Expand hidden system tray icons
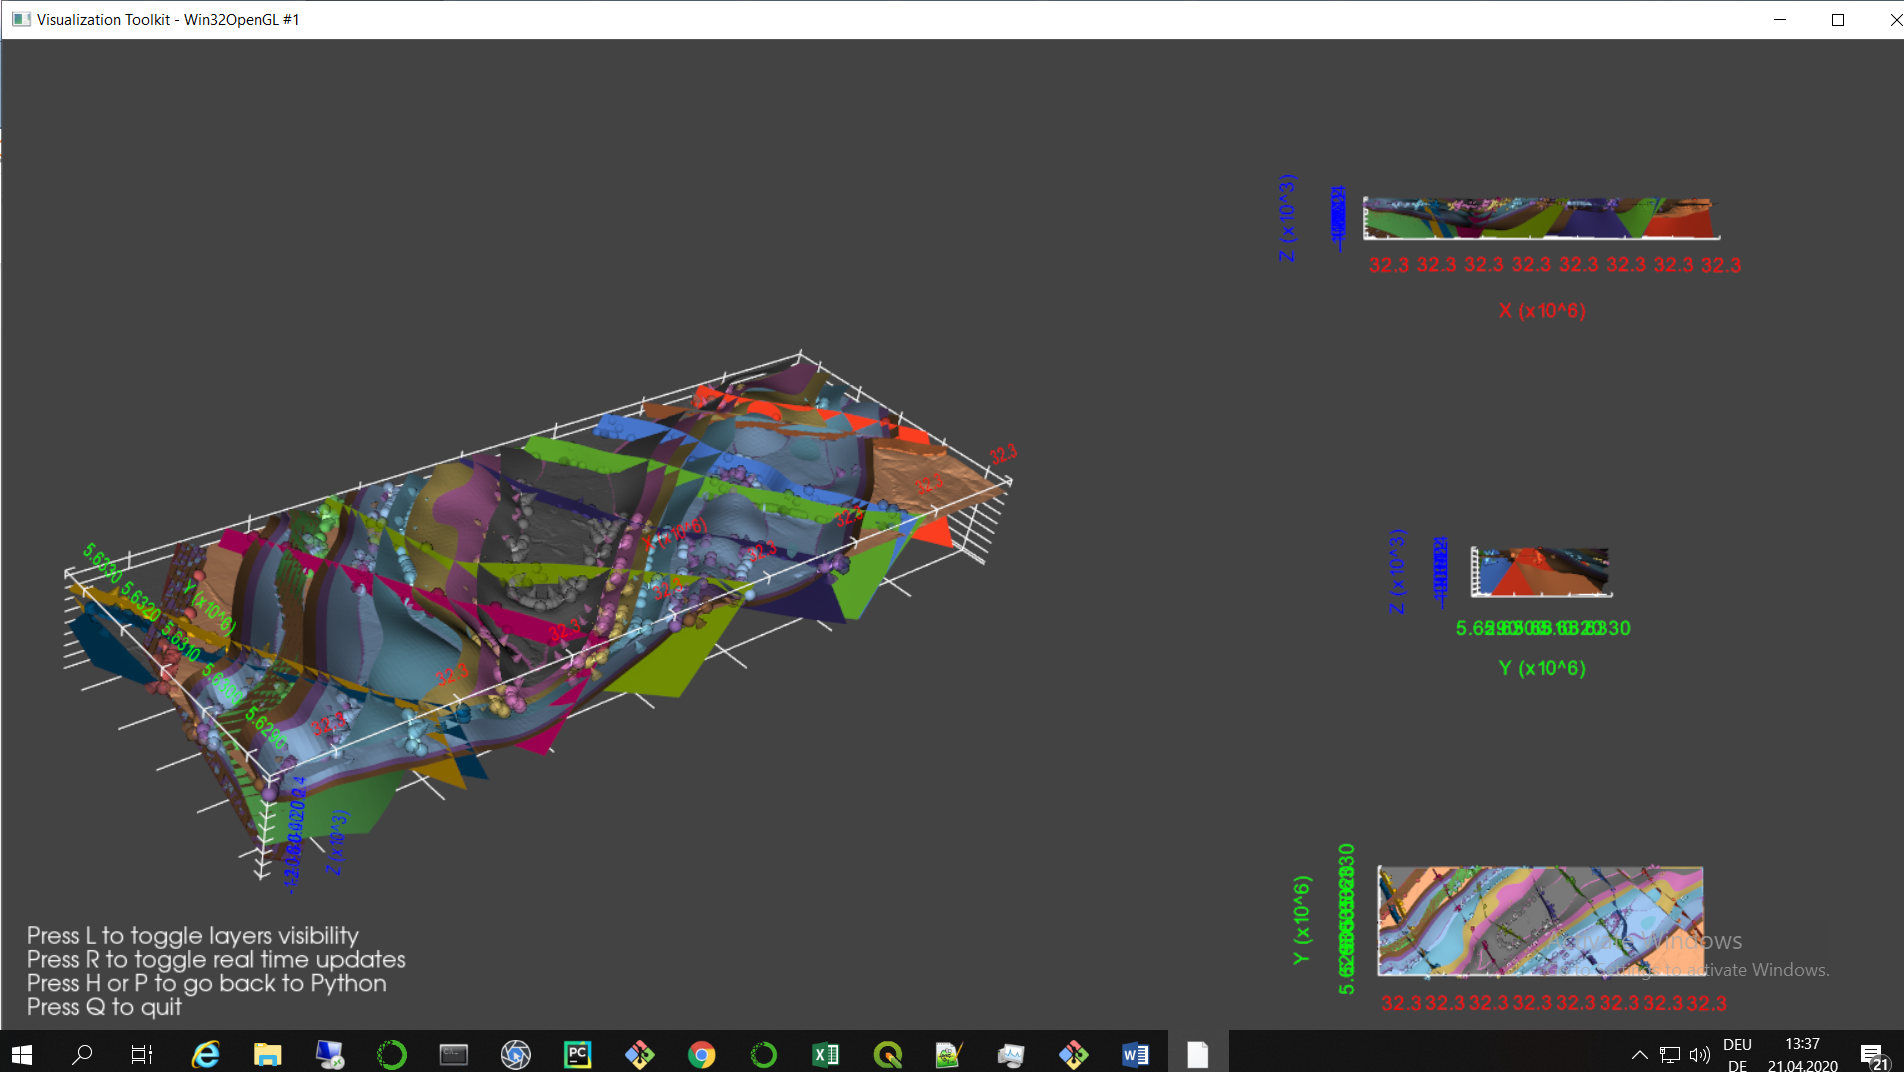Viewport: 1904px width, 1072px height. coord(1640,1053)
